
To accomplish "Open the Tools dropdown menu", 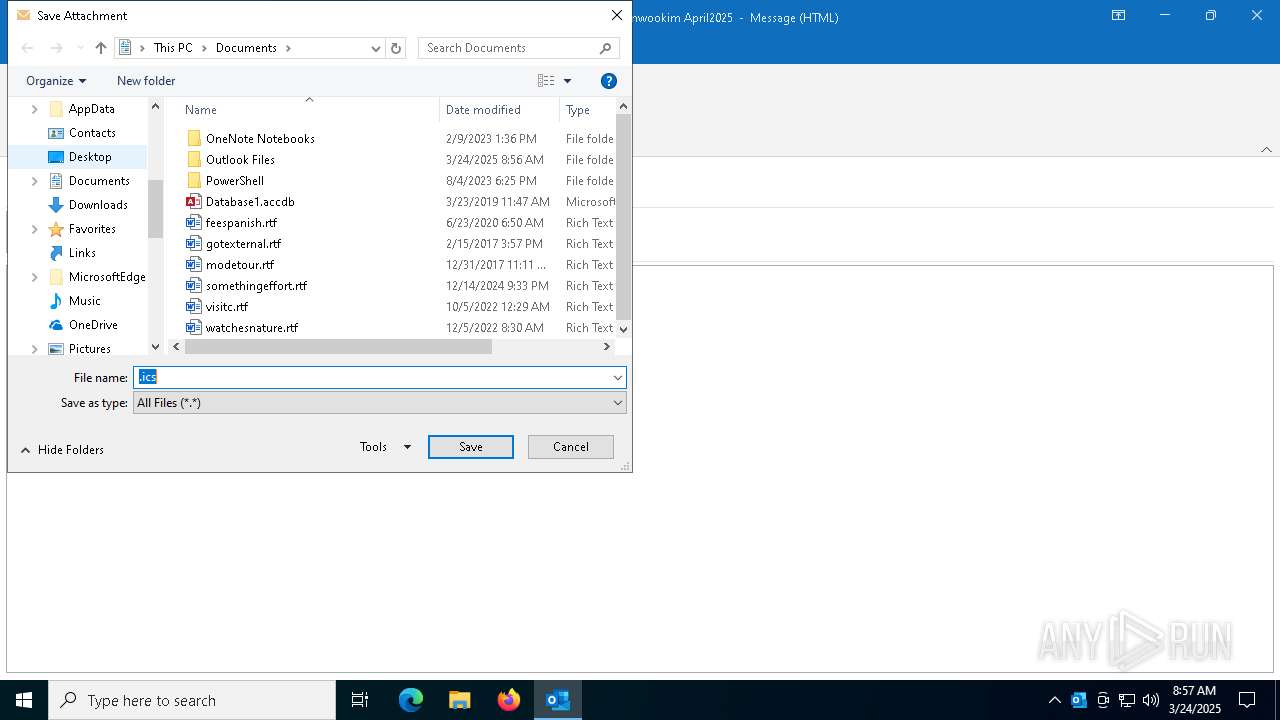I will (x=386, y=447).
